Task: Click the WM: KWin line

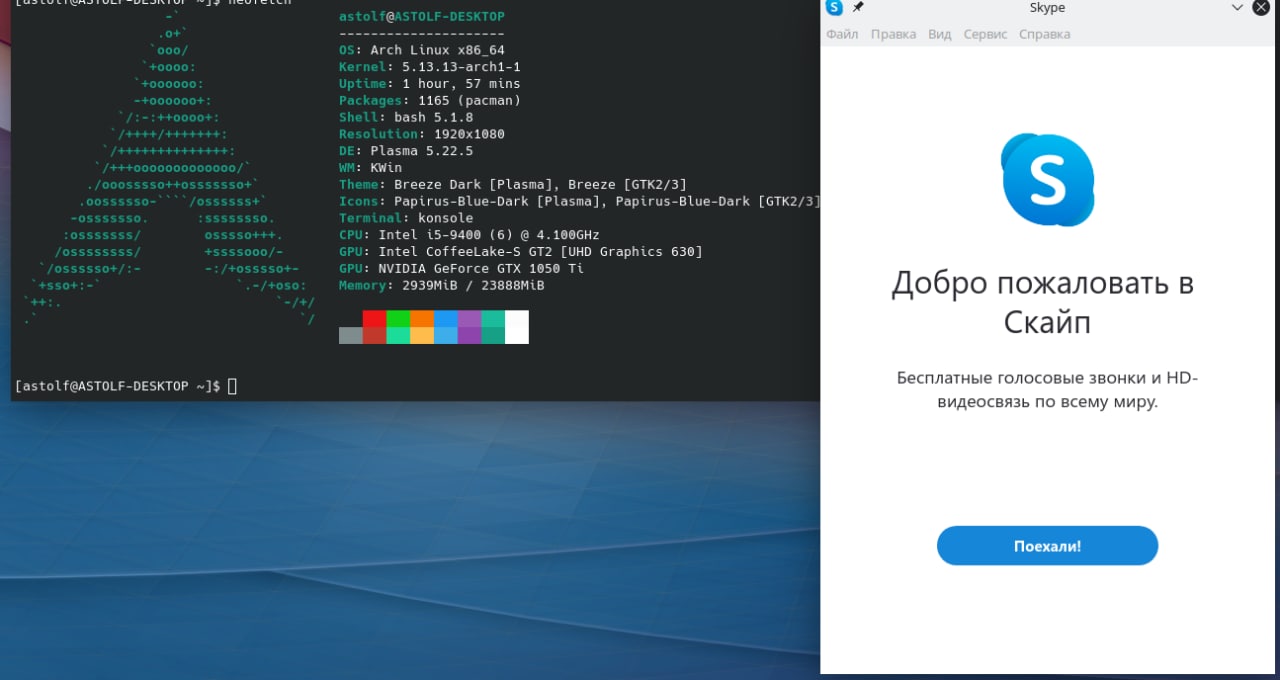Action: 370,168
